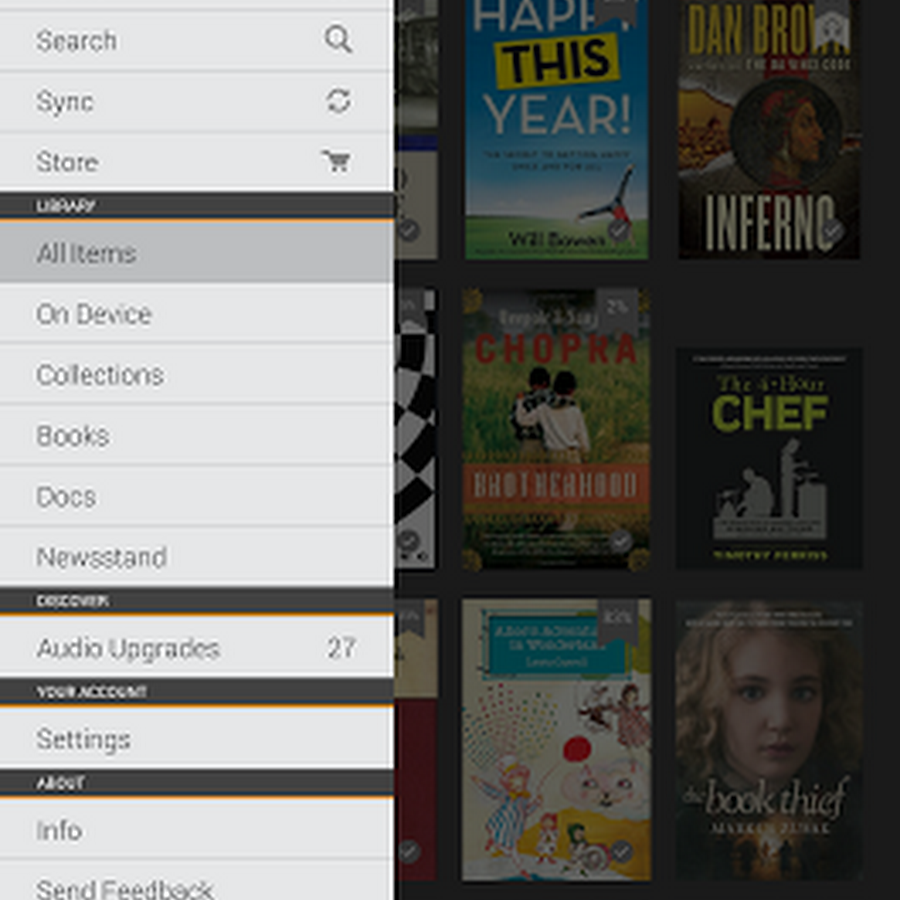Click the Search magnifier icon
The height and width of the screenshot is (900, 900).
[338, 40]
